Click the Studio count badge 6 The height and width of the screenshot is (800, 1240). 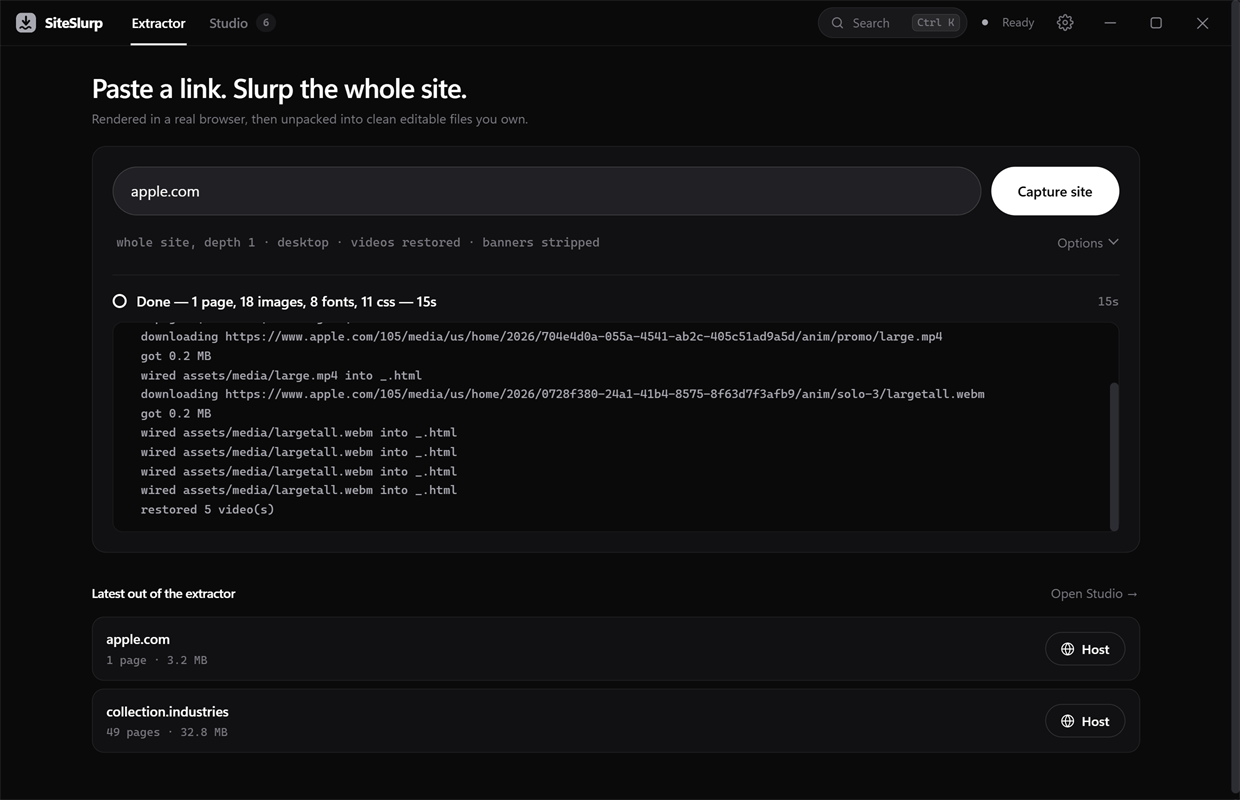[266, 23]
